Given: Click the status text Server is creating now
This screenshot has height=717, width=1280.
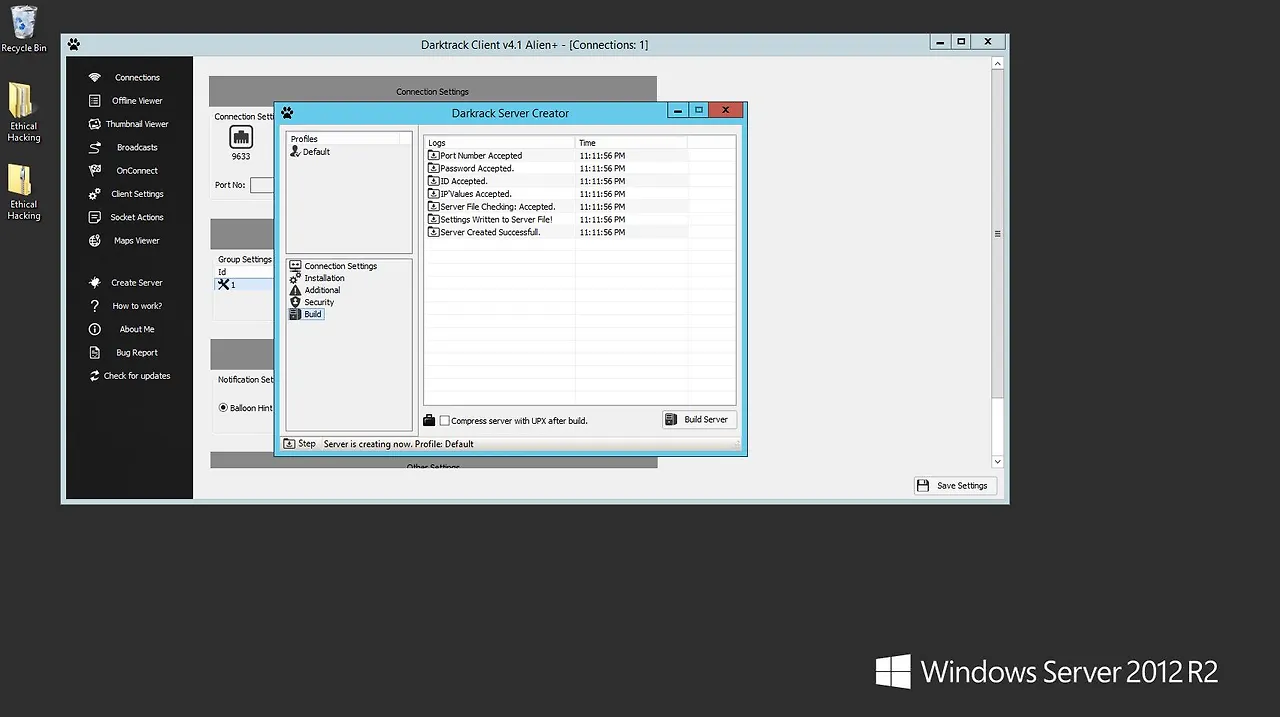Looking at the screenshot, I should (x=399, y=444).
